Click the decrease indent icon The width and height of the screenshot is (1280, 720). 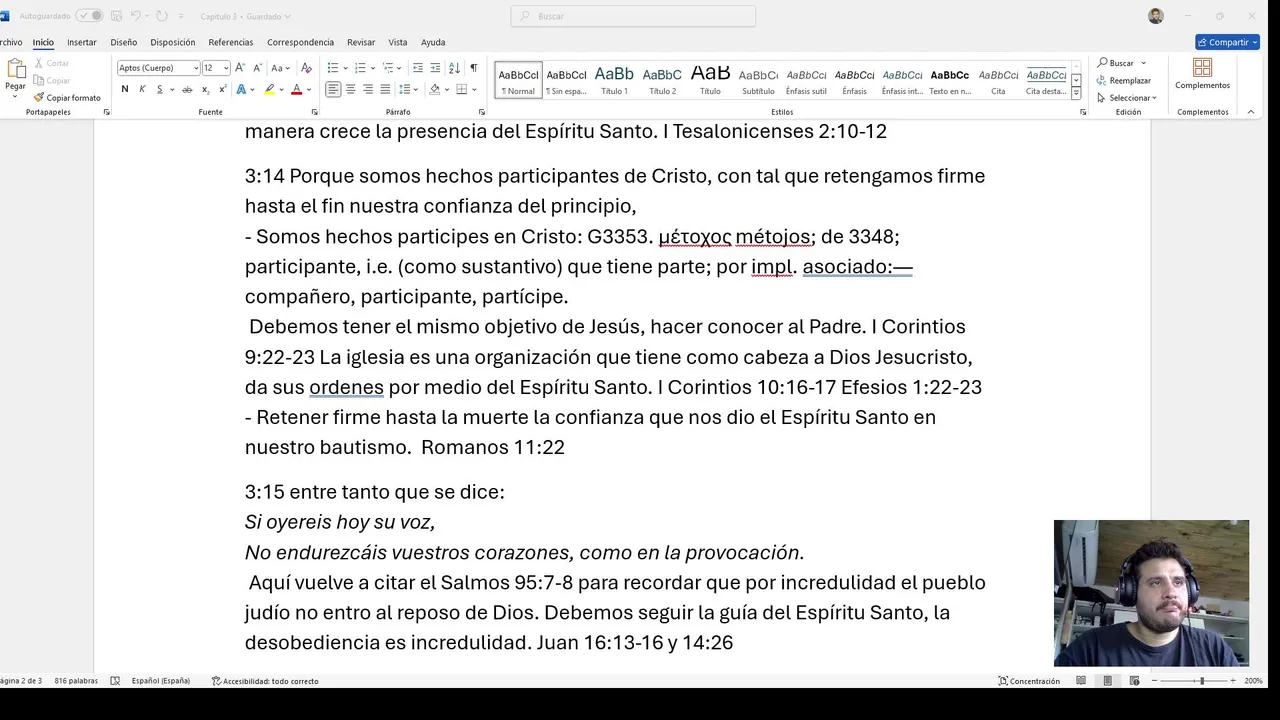[x=418, y=68]
